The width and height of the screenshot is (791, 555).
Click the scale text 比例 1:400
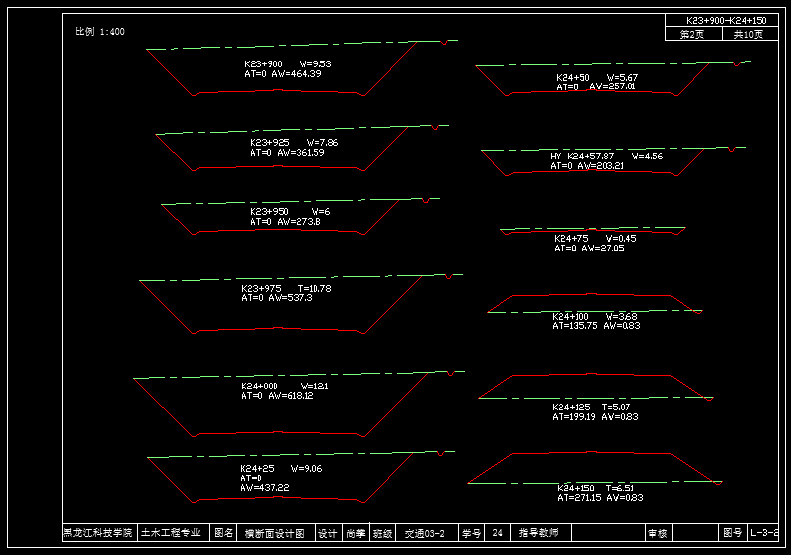pos(100,31)
